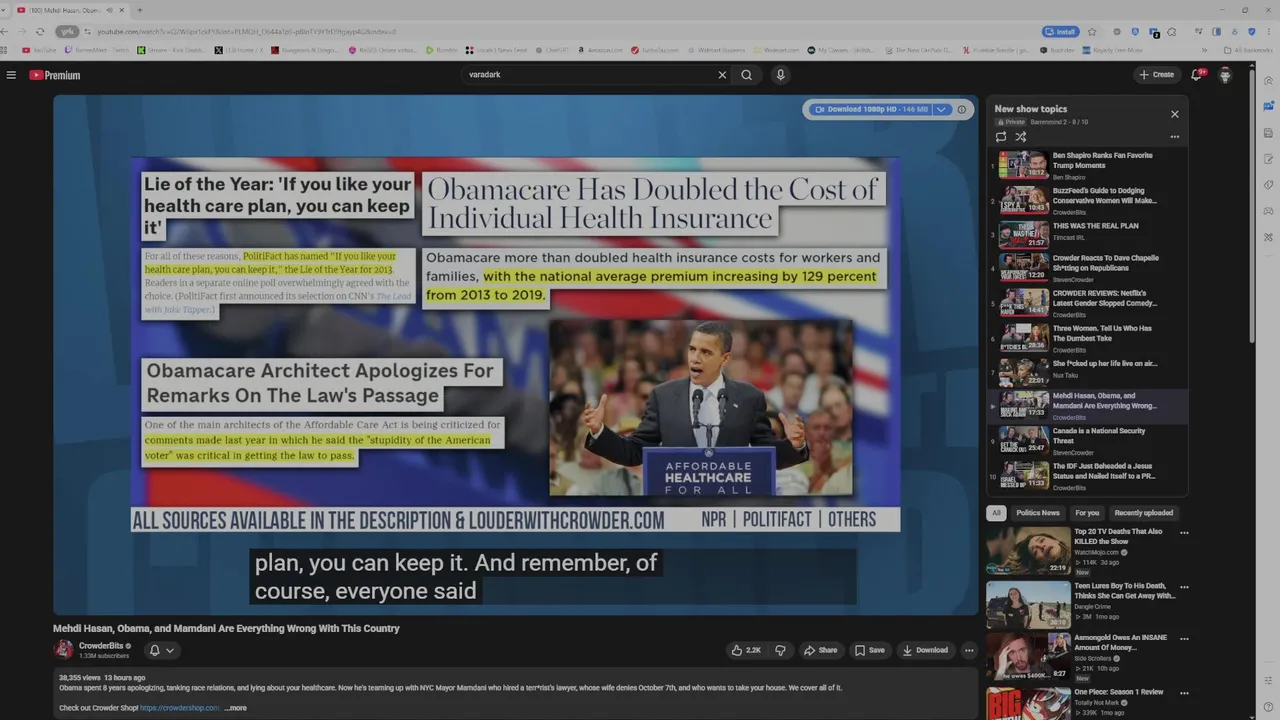The width and height of the screenshot is (1280, 720).
Task: Dislike the video with thumbs down
Action: pos(781,650)
